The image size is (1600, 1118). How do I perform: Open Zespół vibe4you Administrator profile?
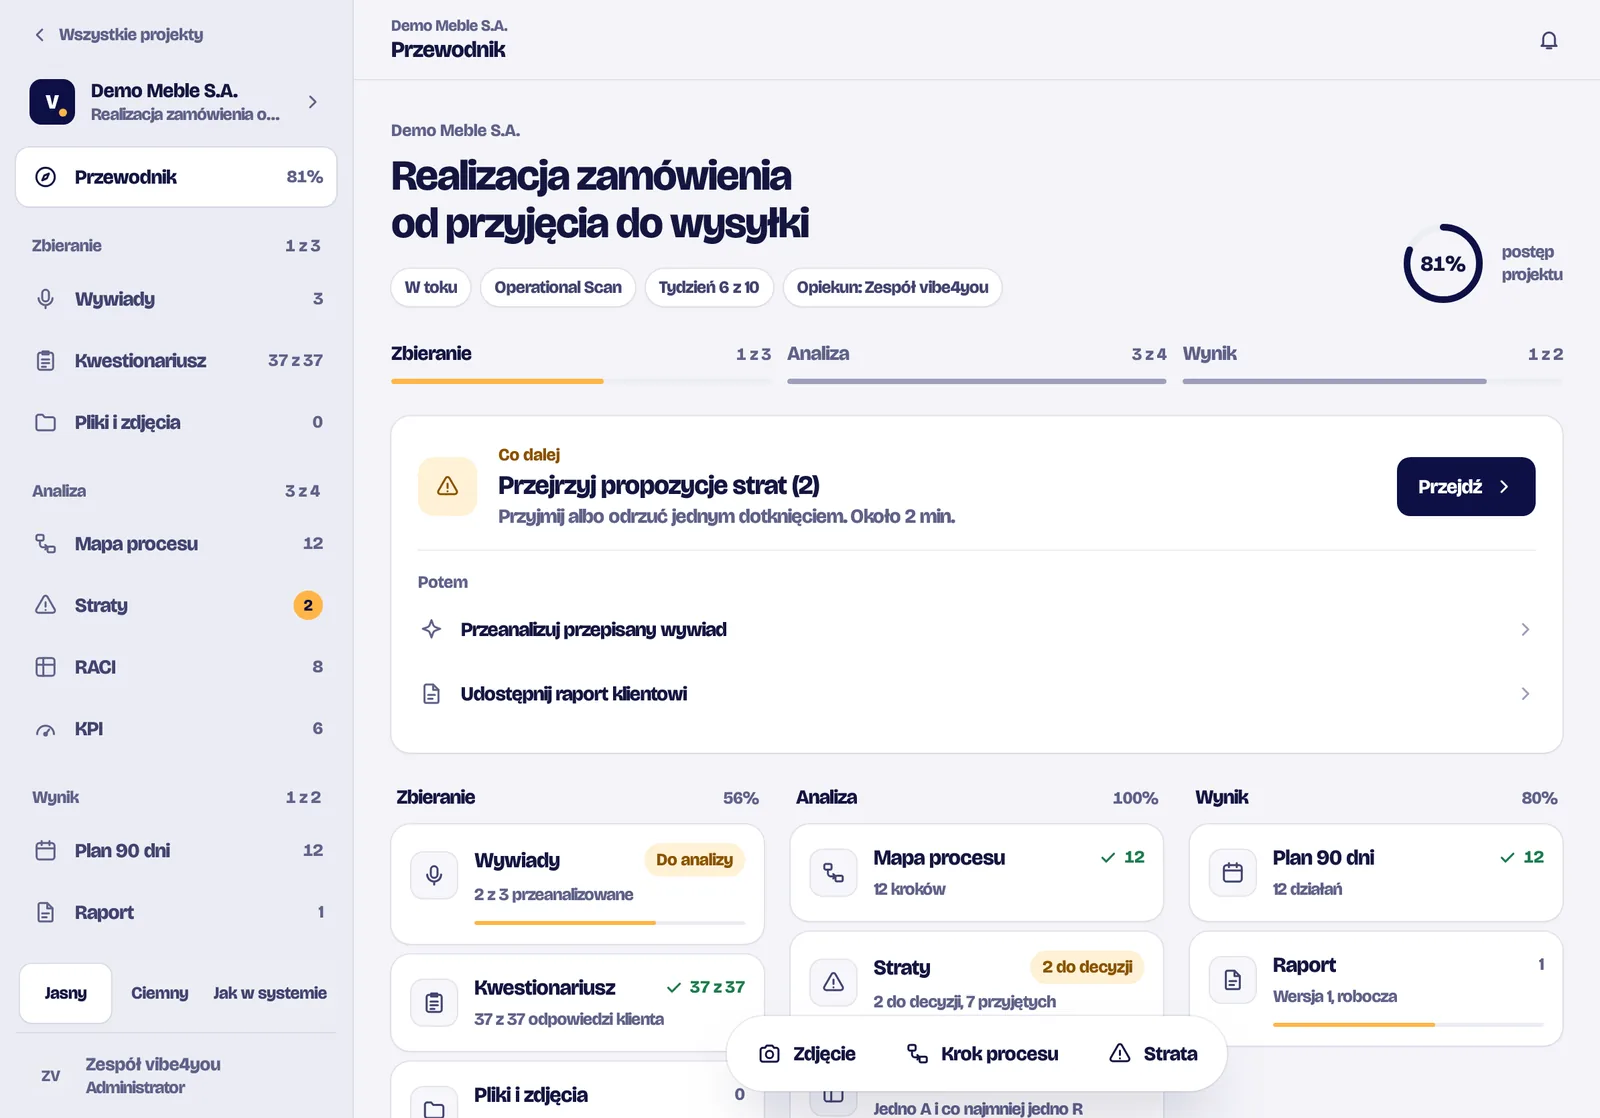tap(176, 1076)
